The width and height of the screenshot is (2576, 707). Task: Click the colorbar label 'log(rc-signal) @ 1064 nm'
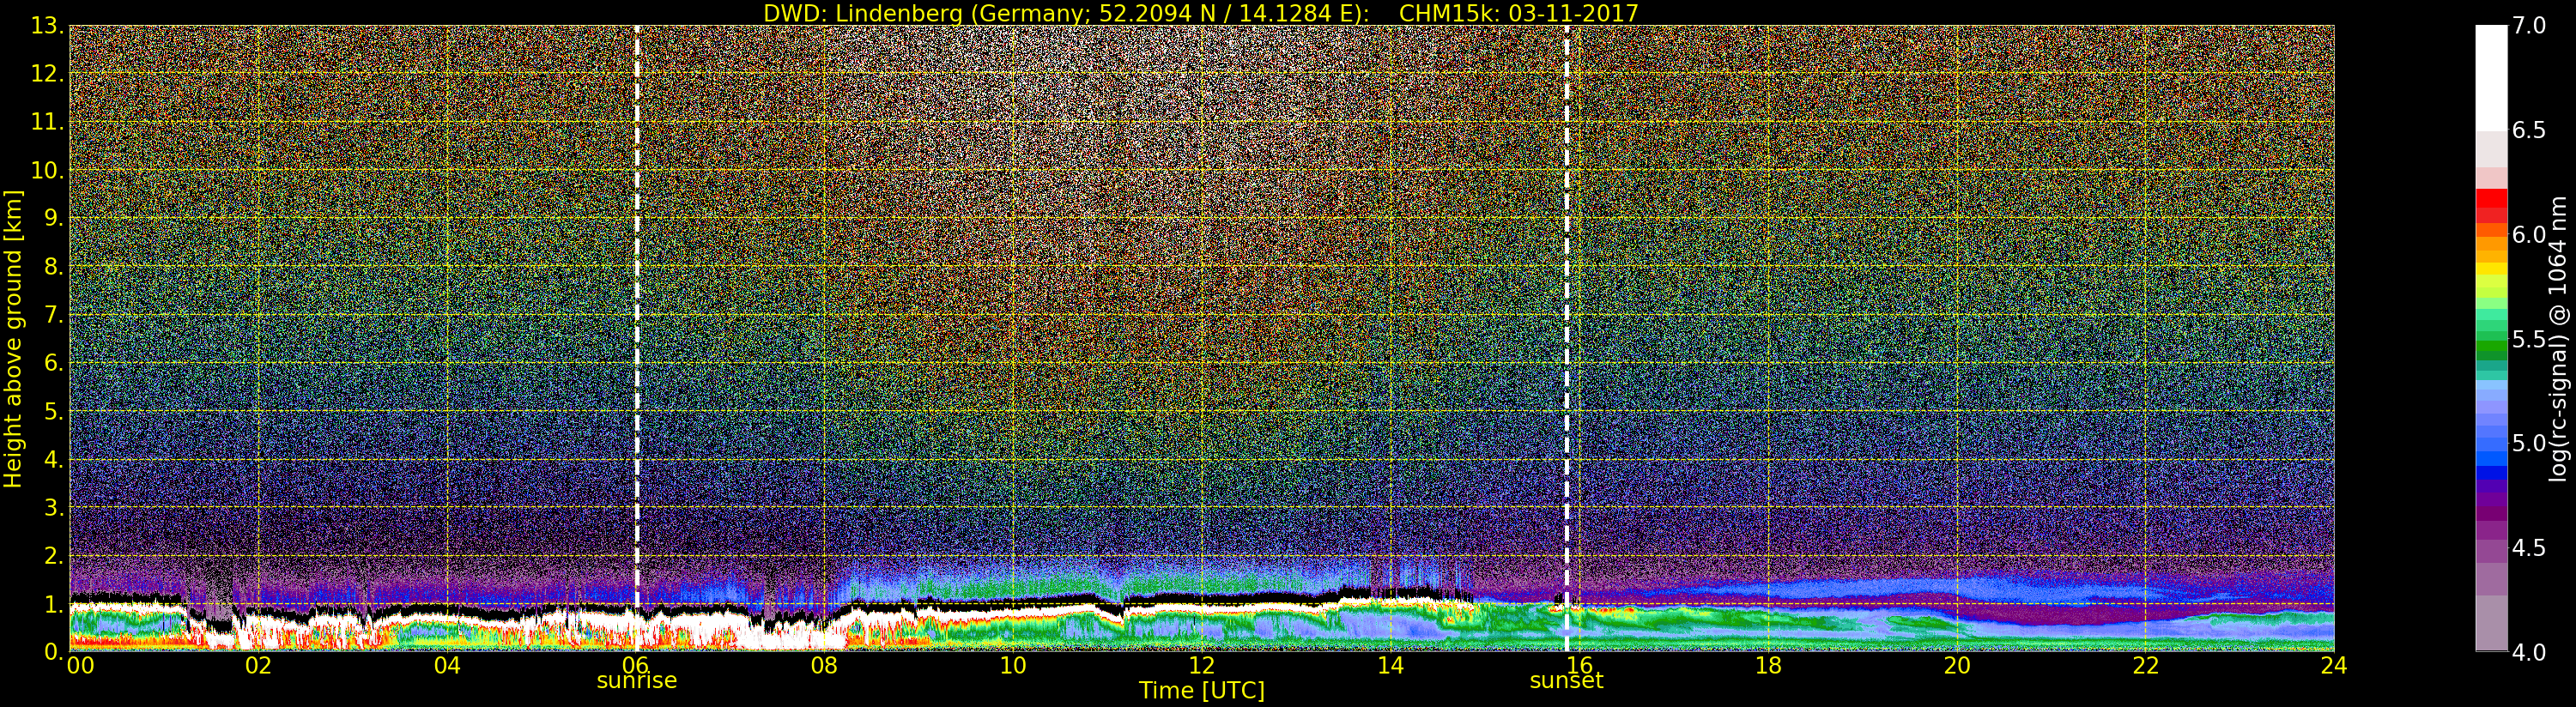pos(2558,338)
